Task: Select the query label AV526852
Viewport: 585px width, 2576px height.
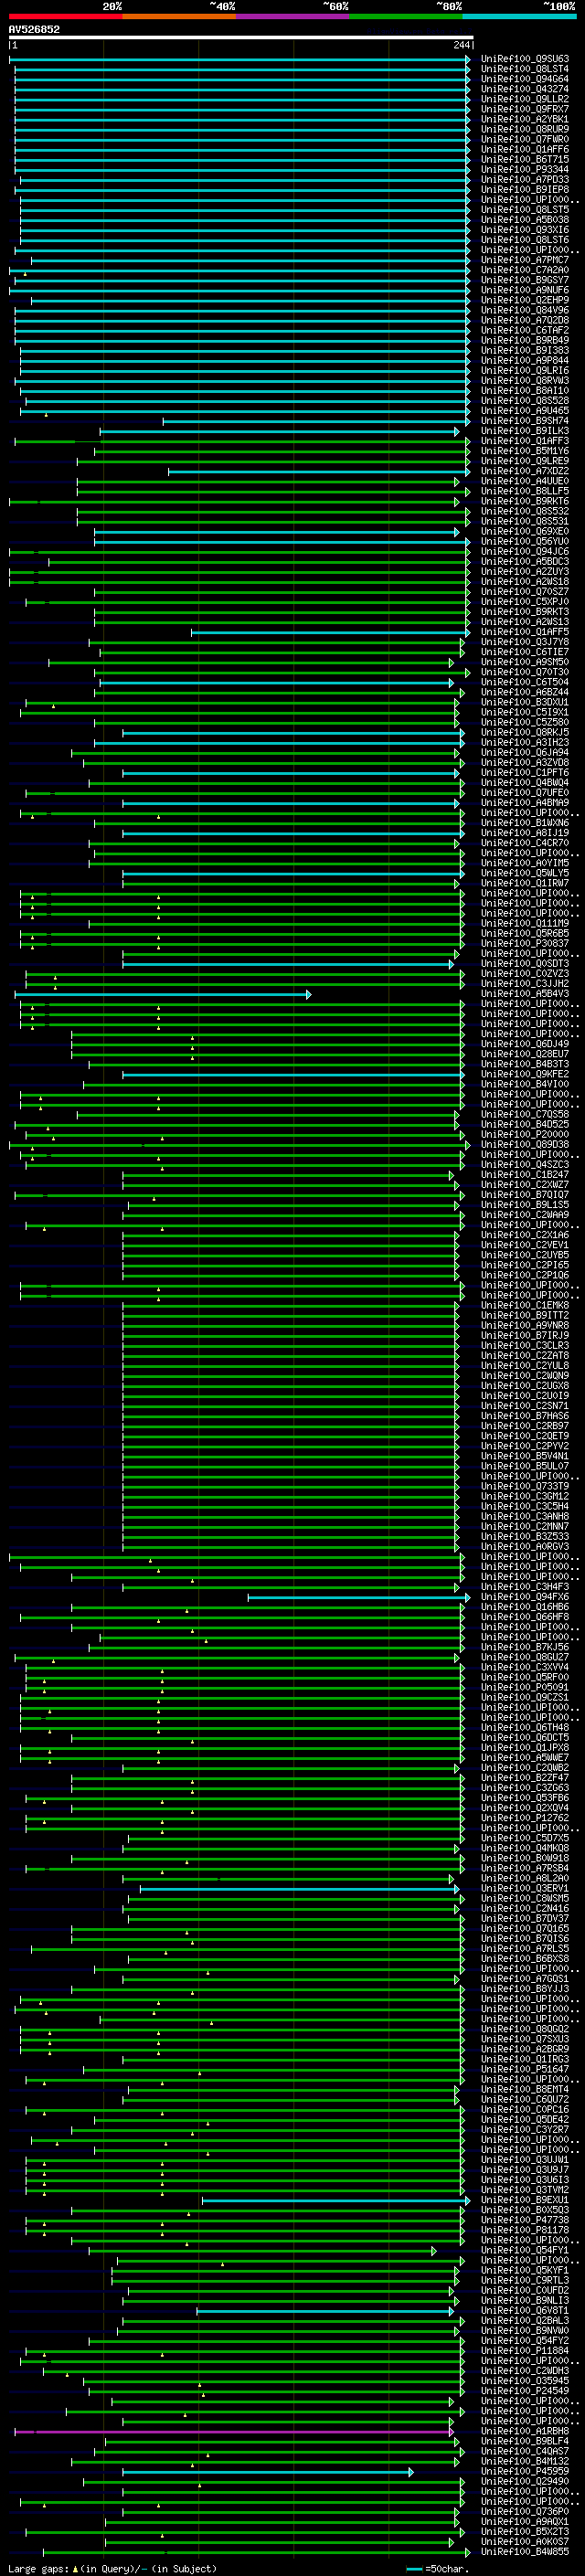Action: (x=34, y=29)
